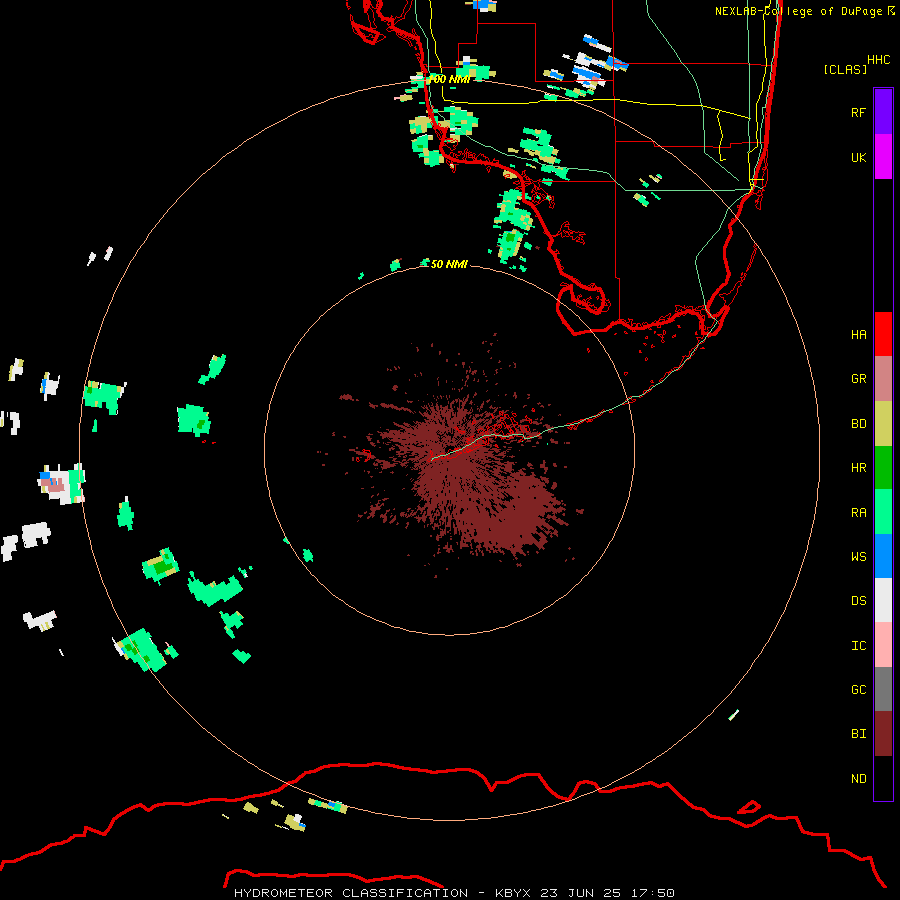Click the ND legend label
Screen dimensions: 900x900
(x=858, y=779)
